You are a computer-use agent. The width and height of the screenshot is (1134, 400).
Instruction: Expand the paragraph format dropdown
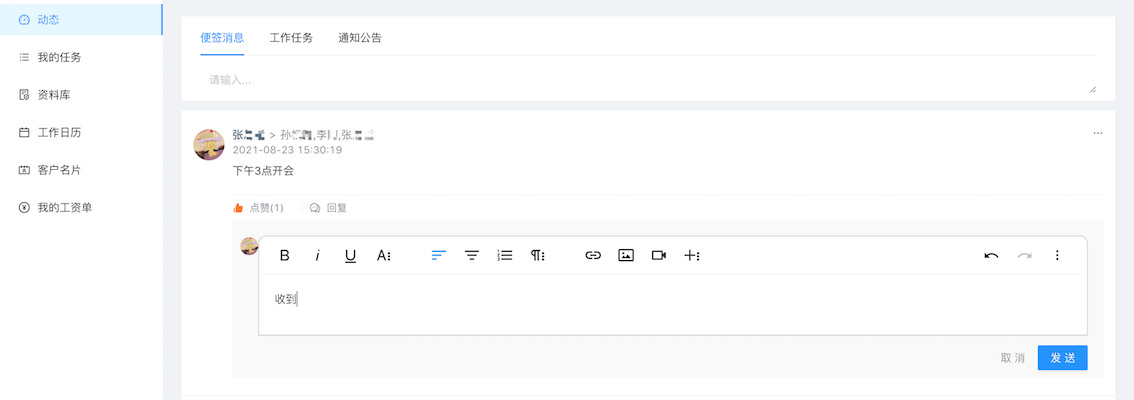click(x=537, y=255)
